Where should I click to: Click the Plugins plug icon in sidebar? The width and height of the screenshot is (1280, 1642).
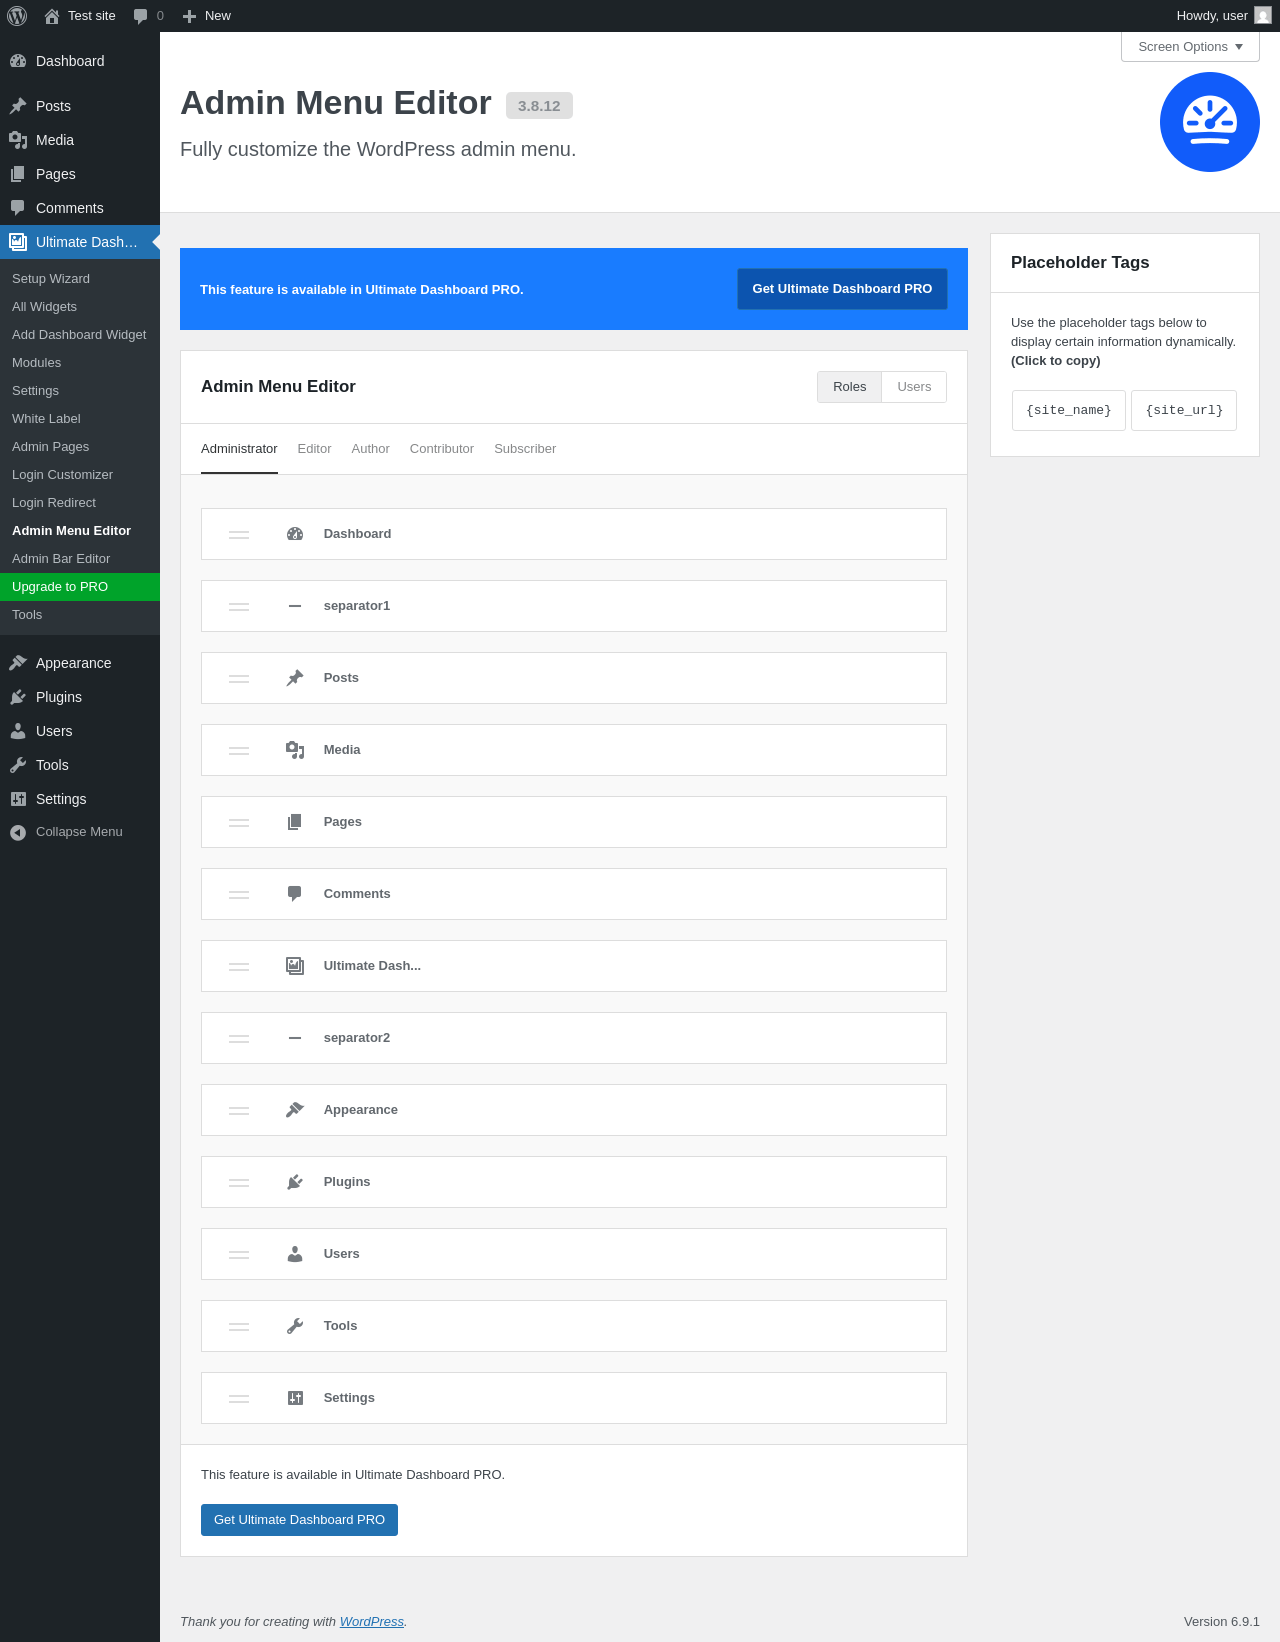(18, 697)
